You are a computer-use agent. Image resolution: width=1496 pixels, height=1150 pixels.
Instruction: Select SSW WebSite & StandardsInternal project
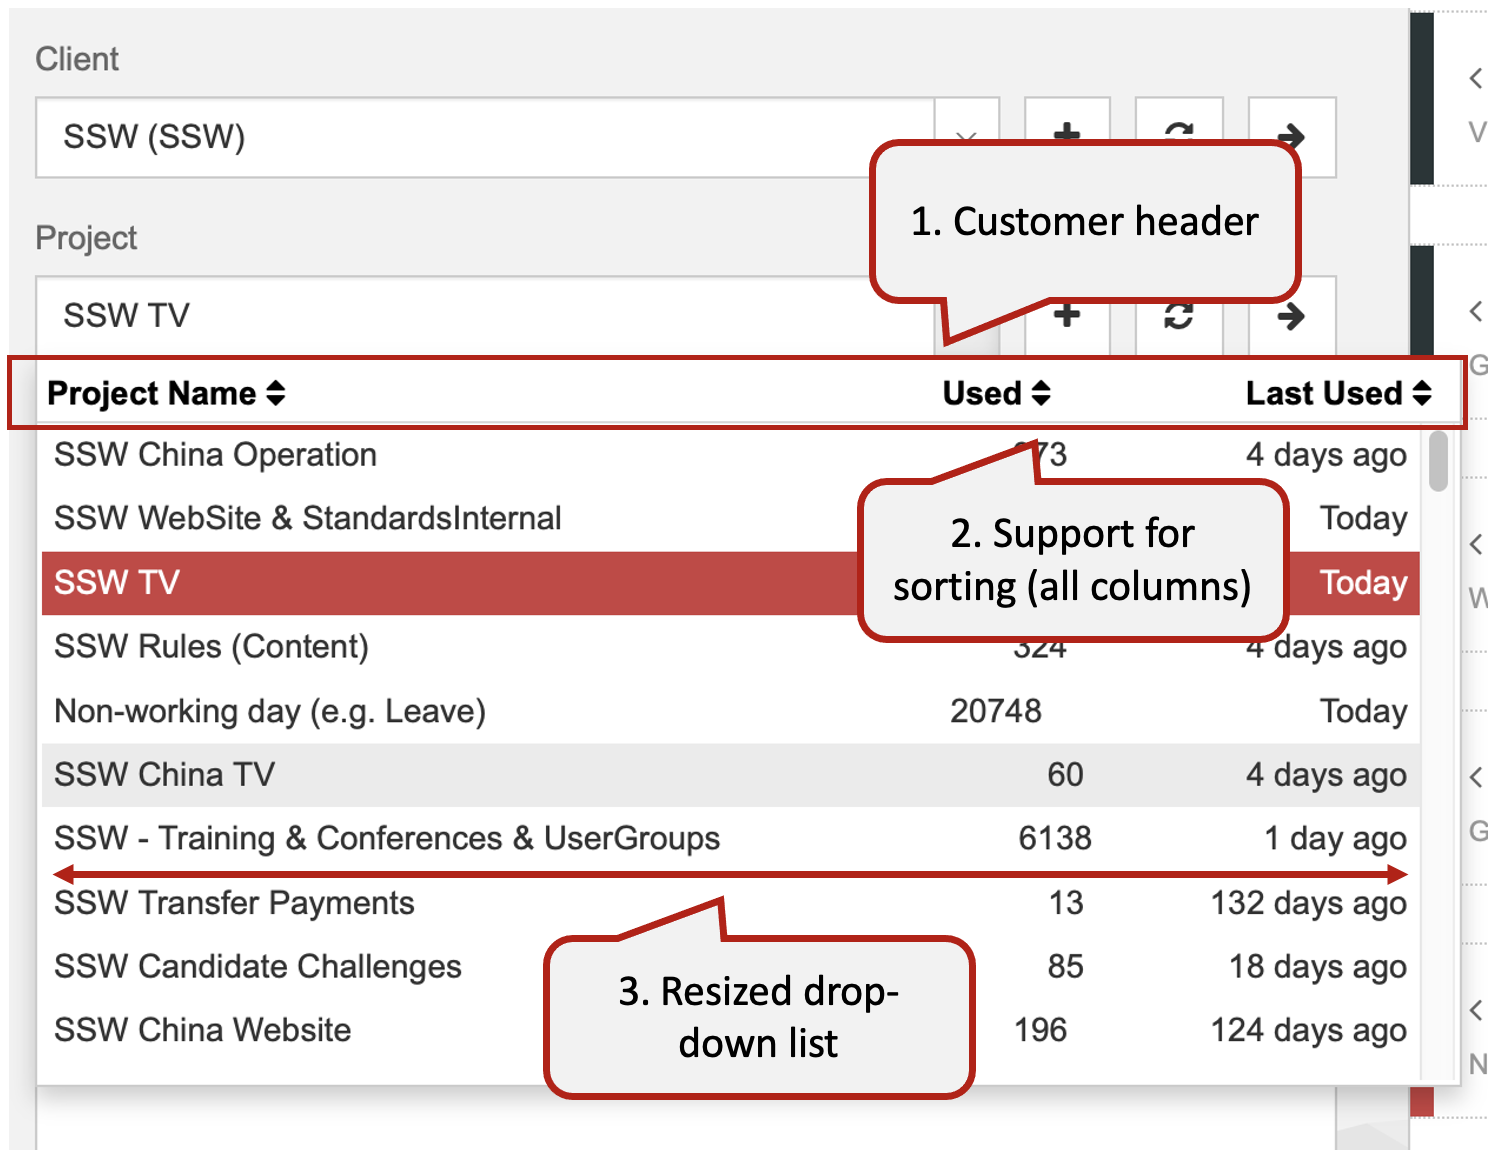(x=308, y=519)
